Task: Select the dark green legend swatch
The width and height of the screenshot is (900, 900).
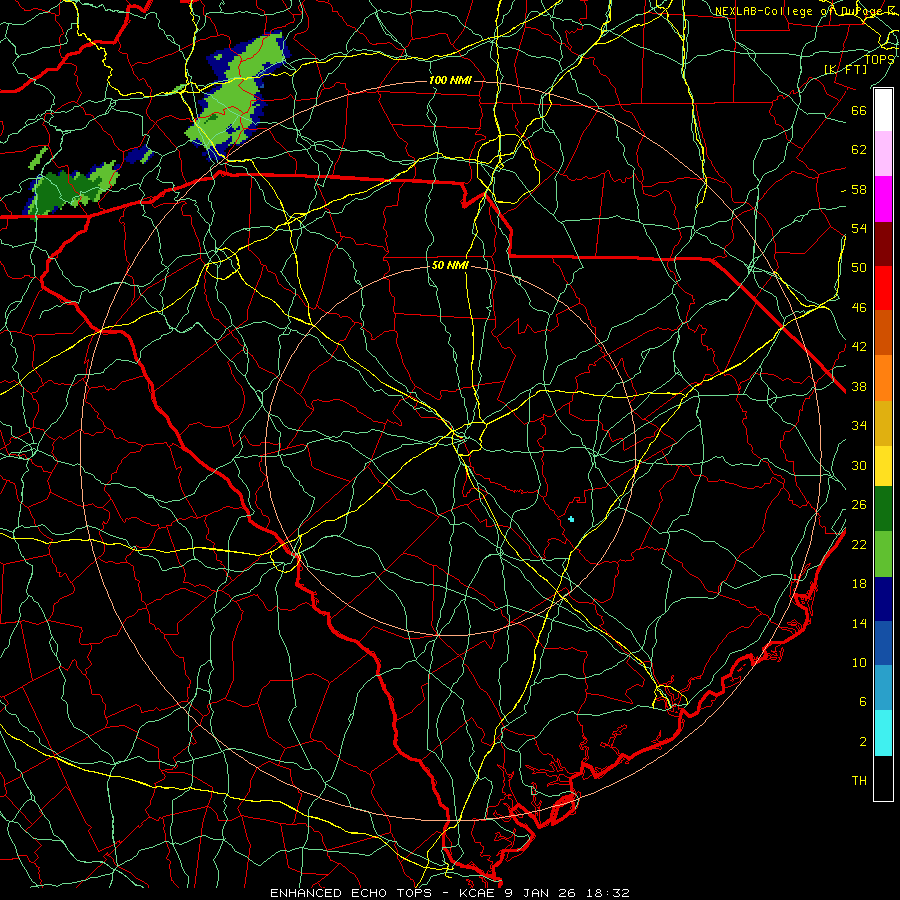Action: [883, 509]
